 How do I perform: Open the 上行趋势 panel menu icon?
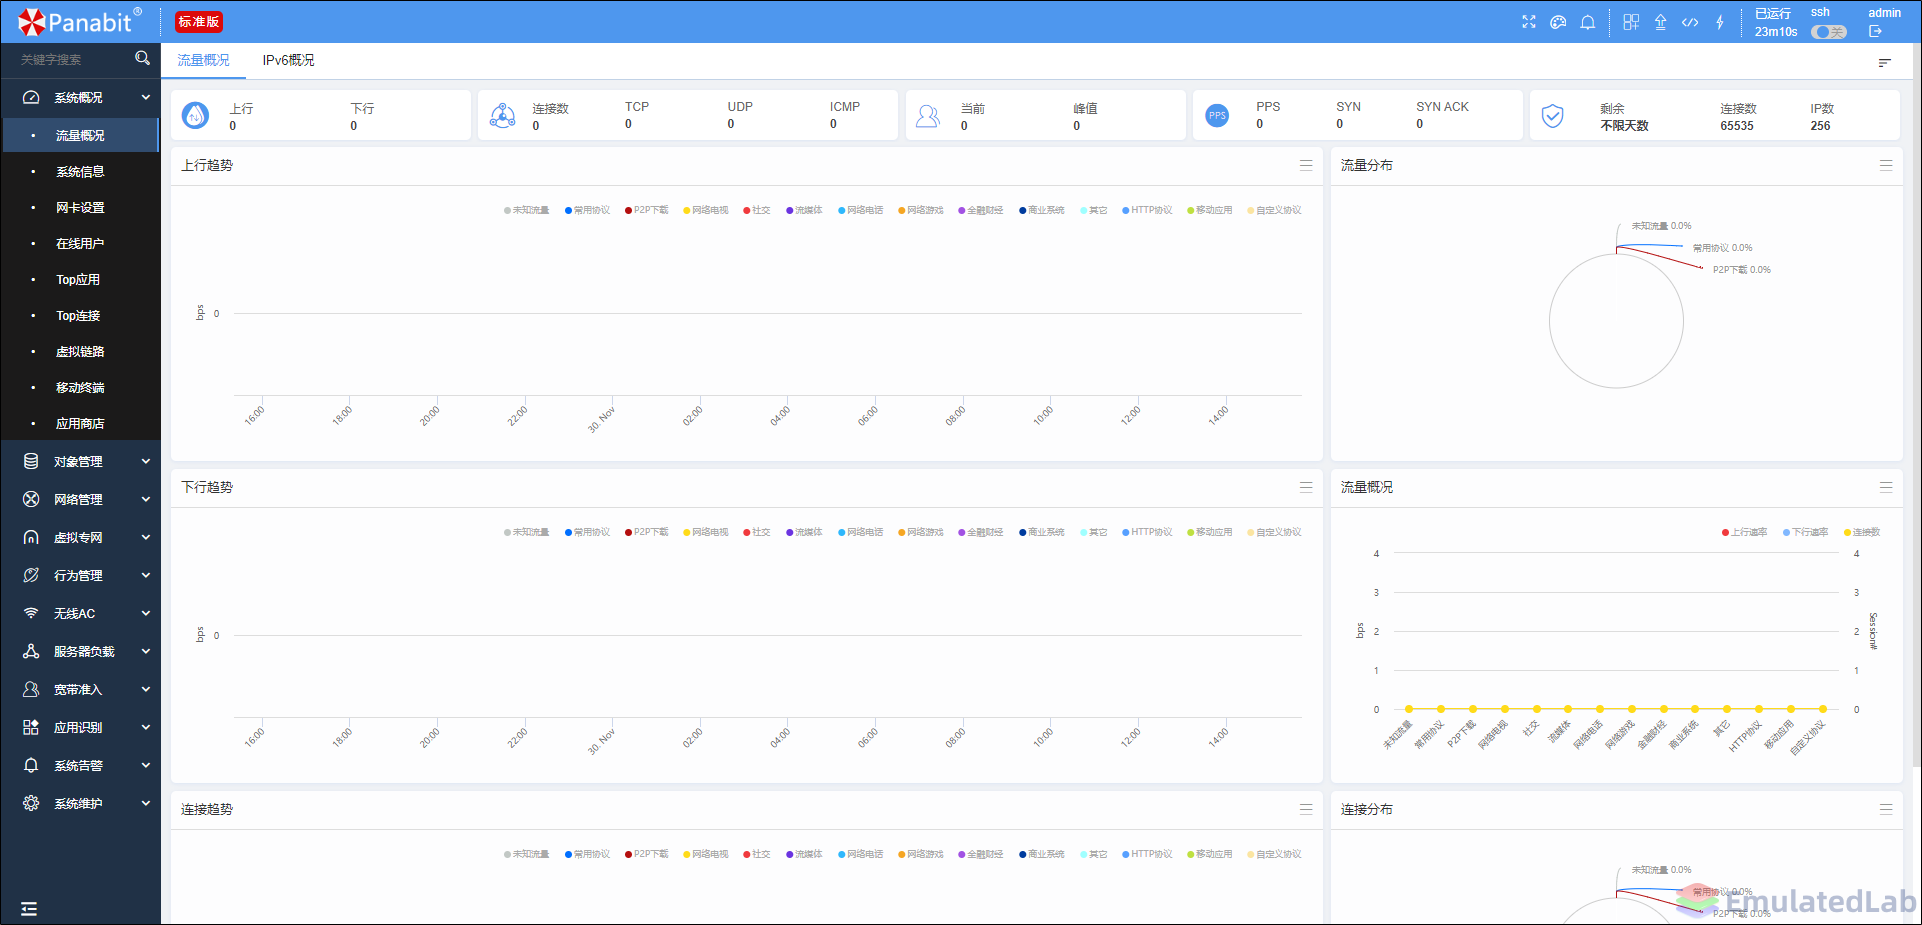(x=1306, y=165)
